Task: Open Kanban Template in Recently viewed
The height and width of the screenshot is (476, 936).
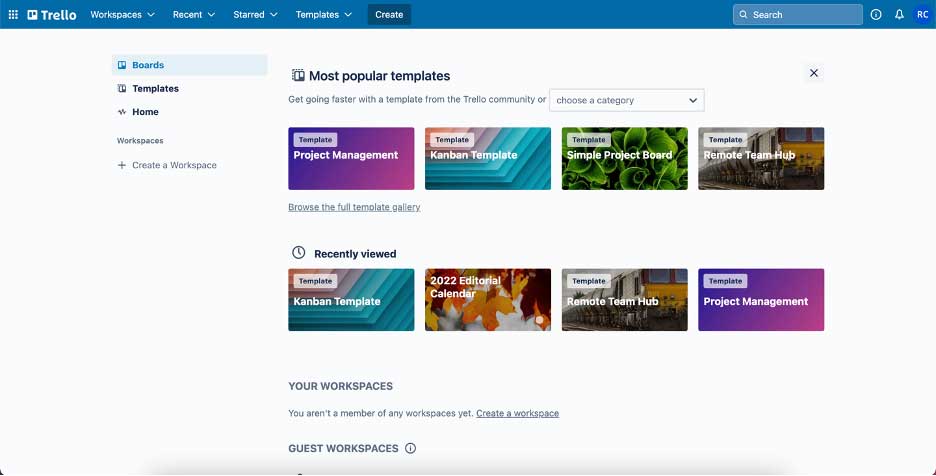Action: tap(351, 300)
